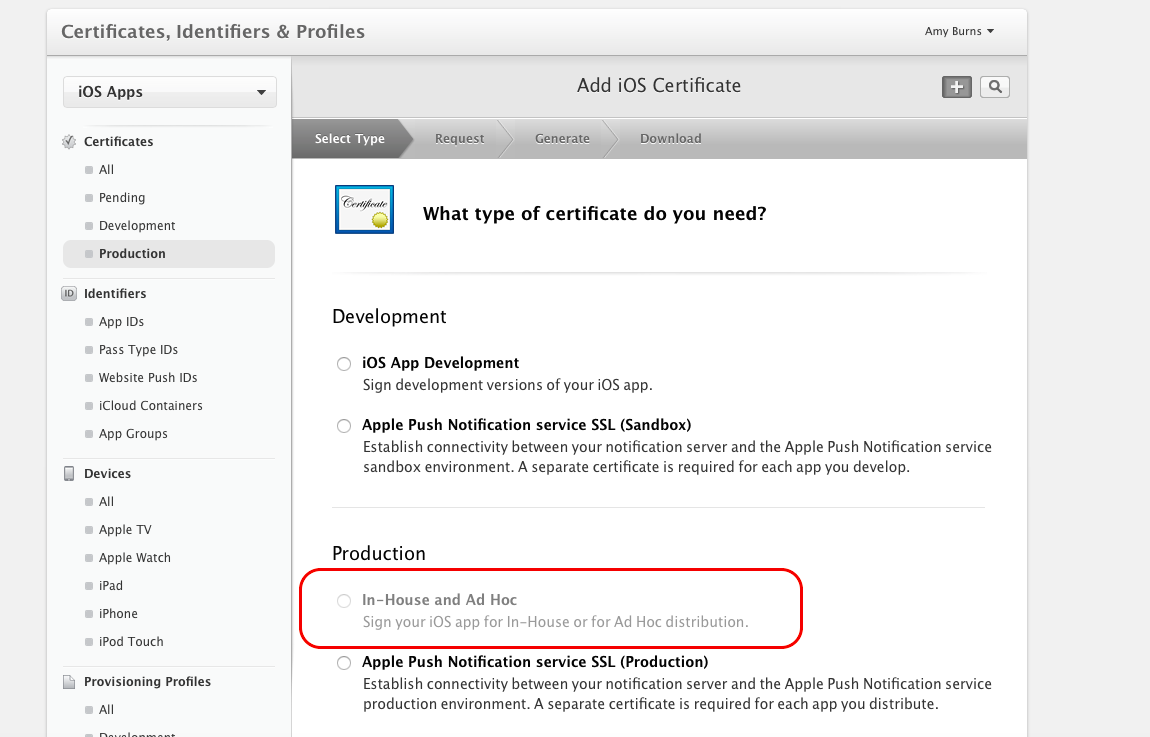The image size is (1150, 737).
Task: Go to the Generate step tab
Action: pos(562,139)
